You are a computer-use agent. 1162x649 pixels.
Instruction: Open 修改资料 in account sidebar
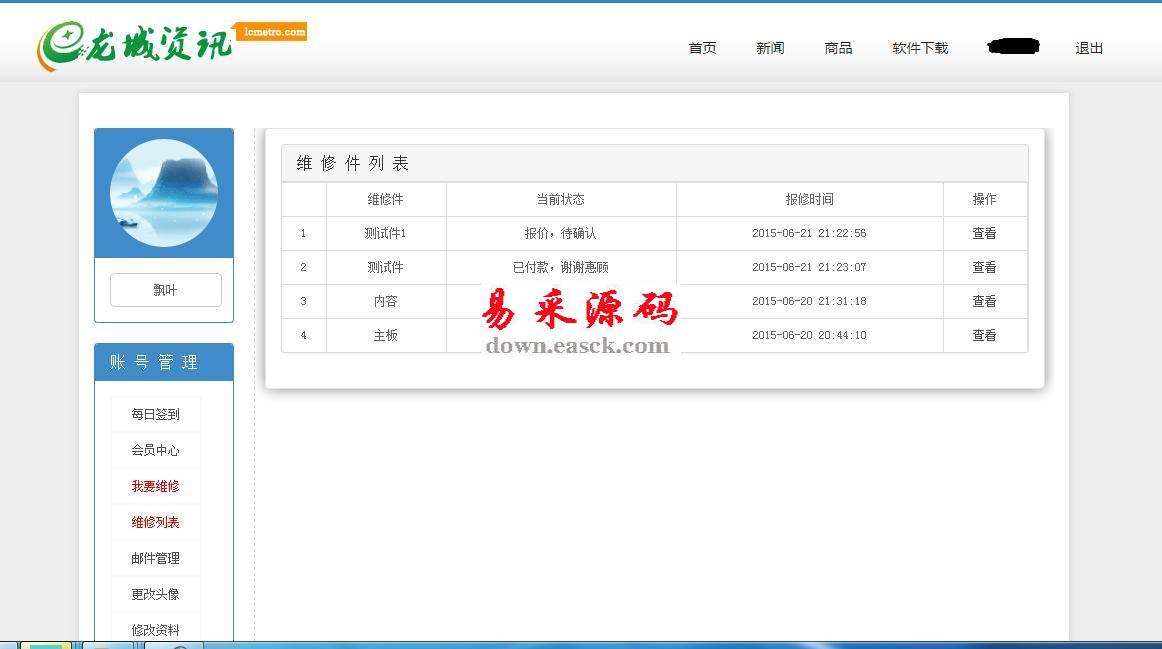coord(155,629)
